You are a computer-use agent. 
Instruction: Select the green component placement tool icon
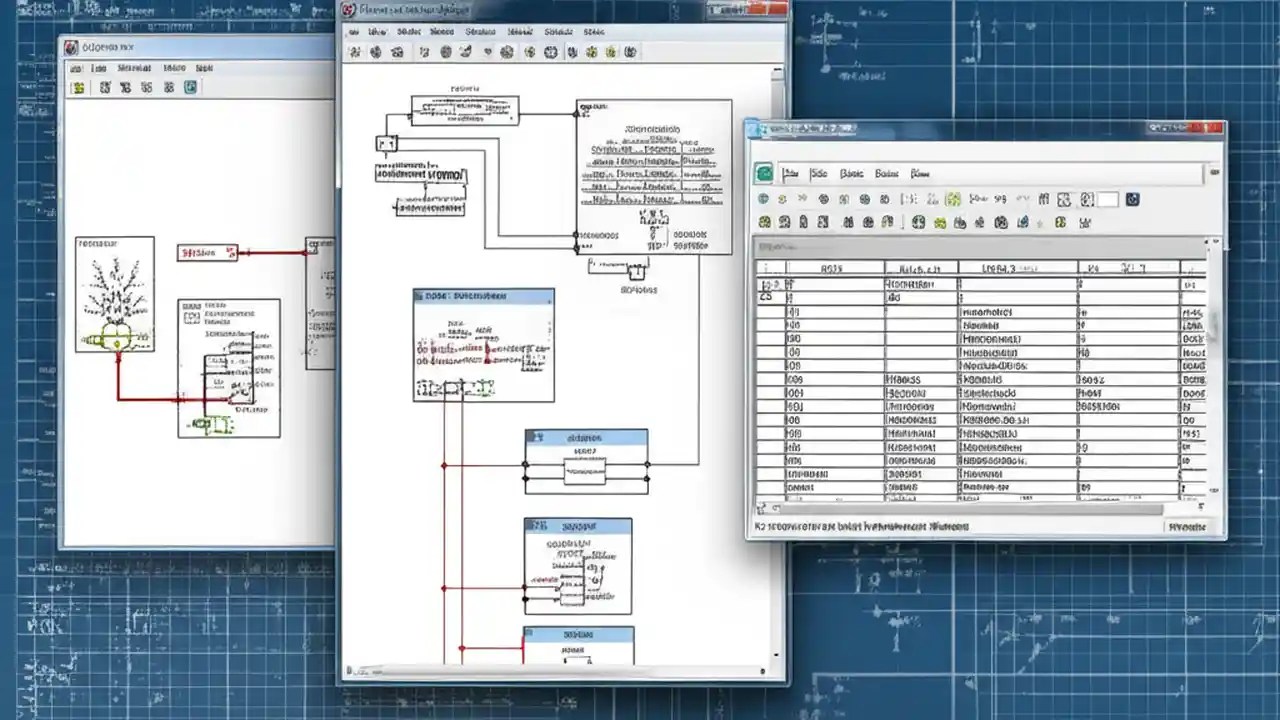[x=591, y=52]
